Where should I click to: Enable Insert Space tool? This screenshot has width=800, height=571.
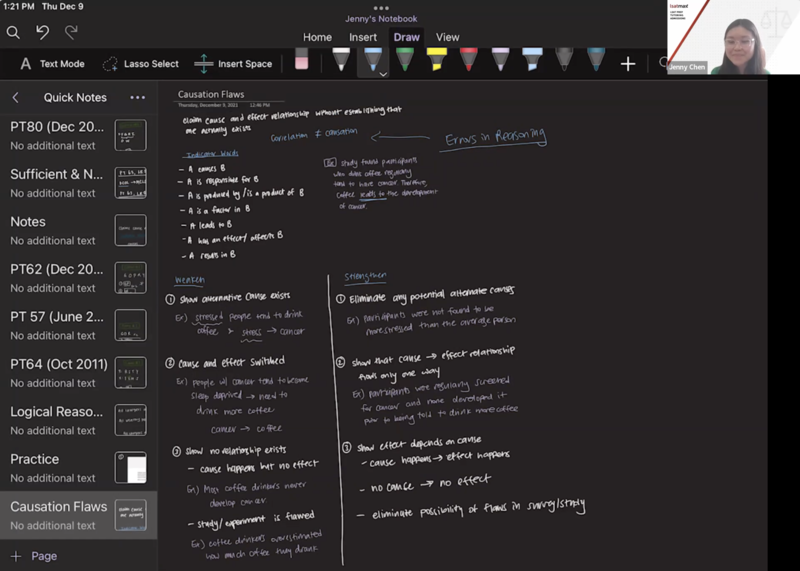pyautogui.click(x=233, y=64)
